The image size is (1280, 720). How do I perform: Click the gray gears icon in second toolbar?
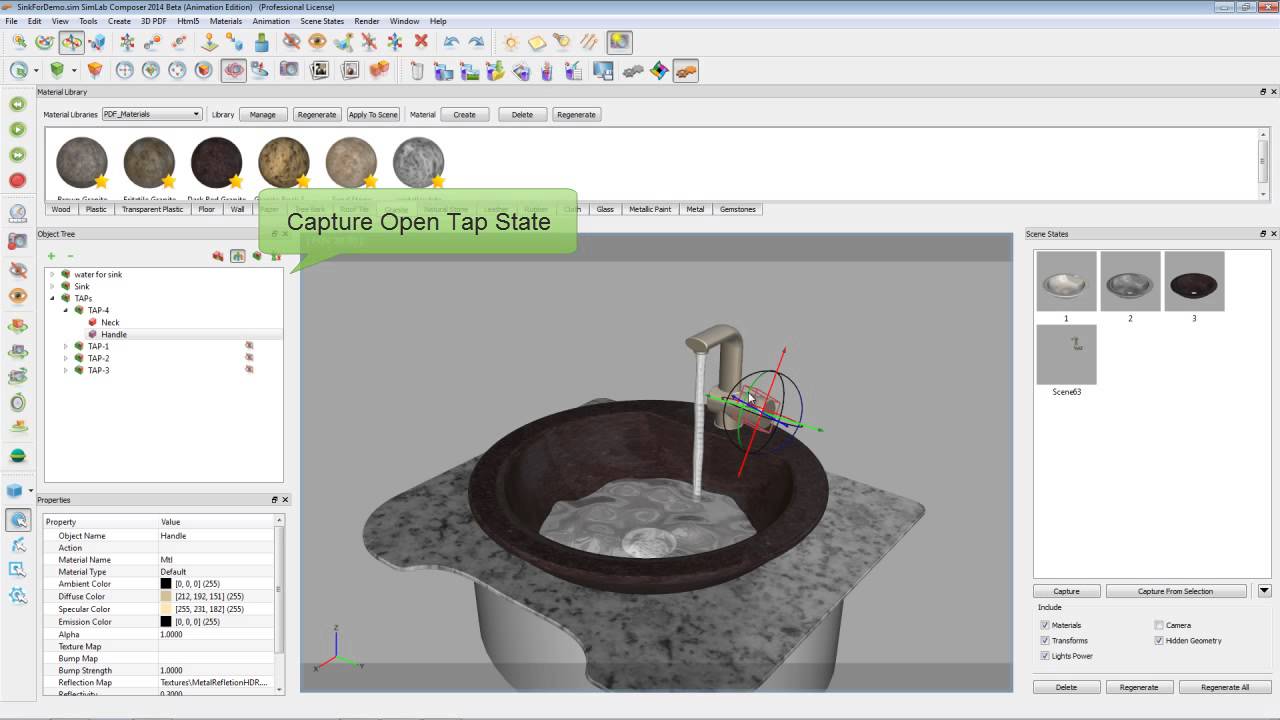(x=632, y=71)
